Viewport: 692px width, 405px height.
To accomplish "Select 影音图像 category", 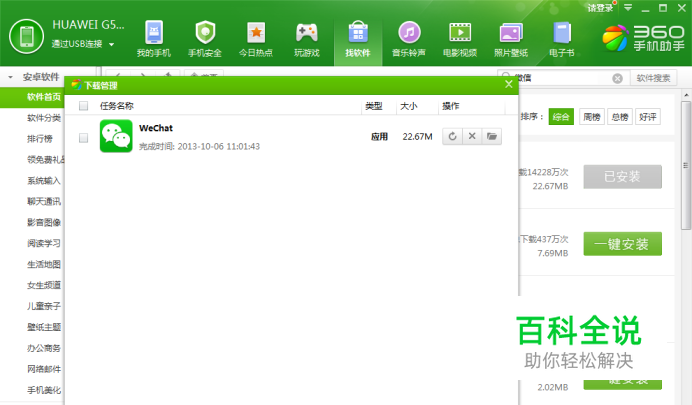I will 43,222.
